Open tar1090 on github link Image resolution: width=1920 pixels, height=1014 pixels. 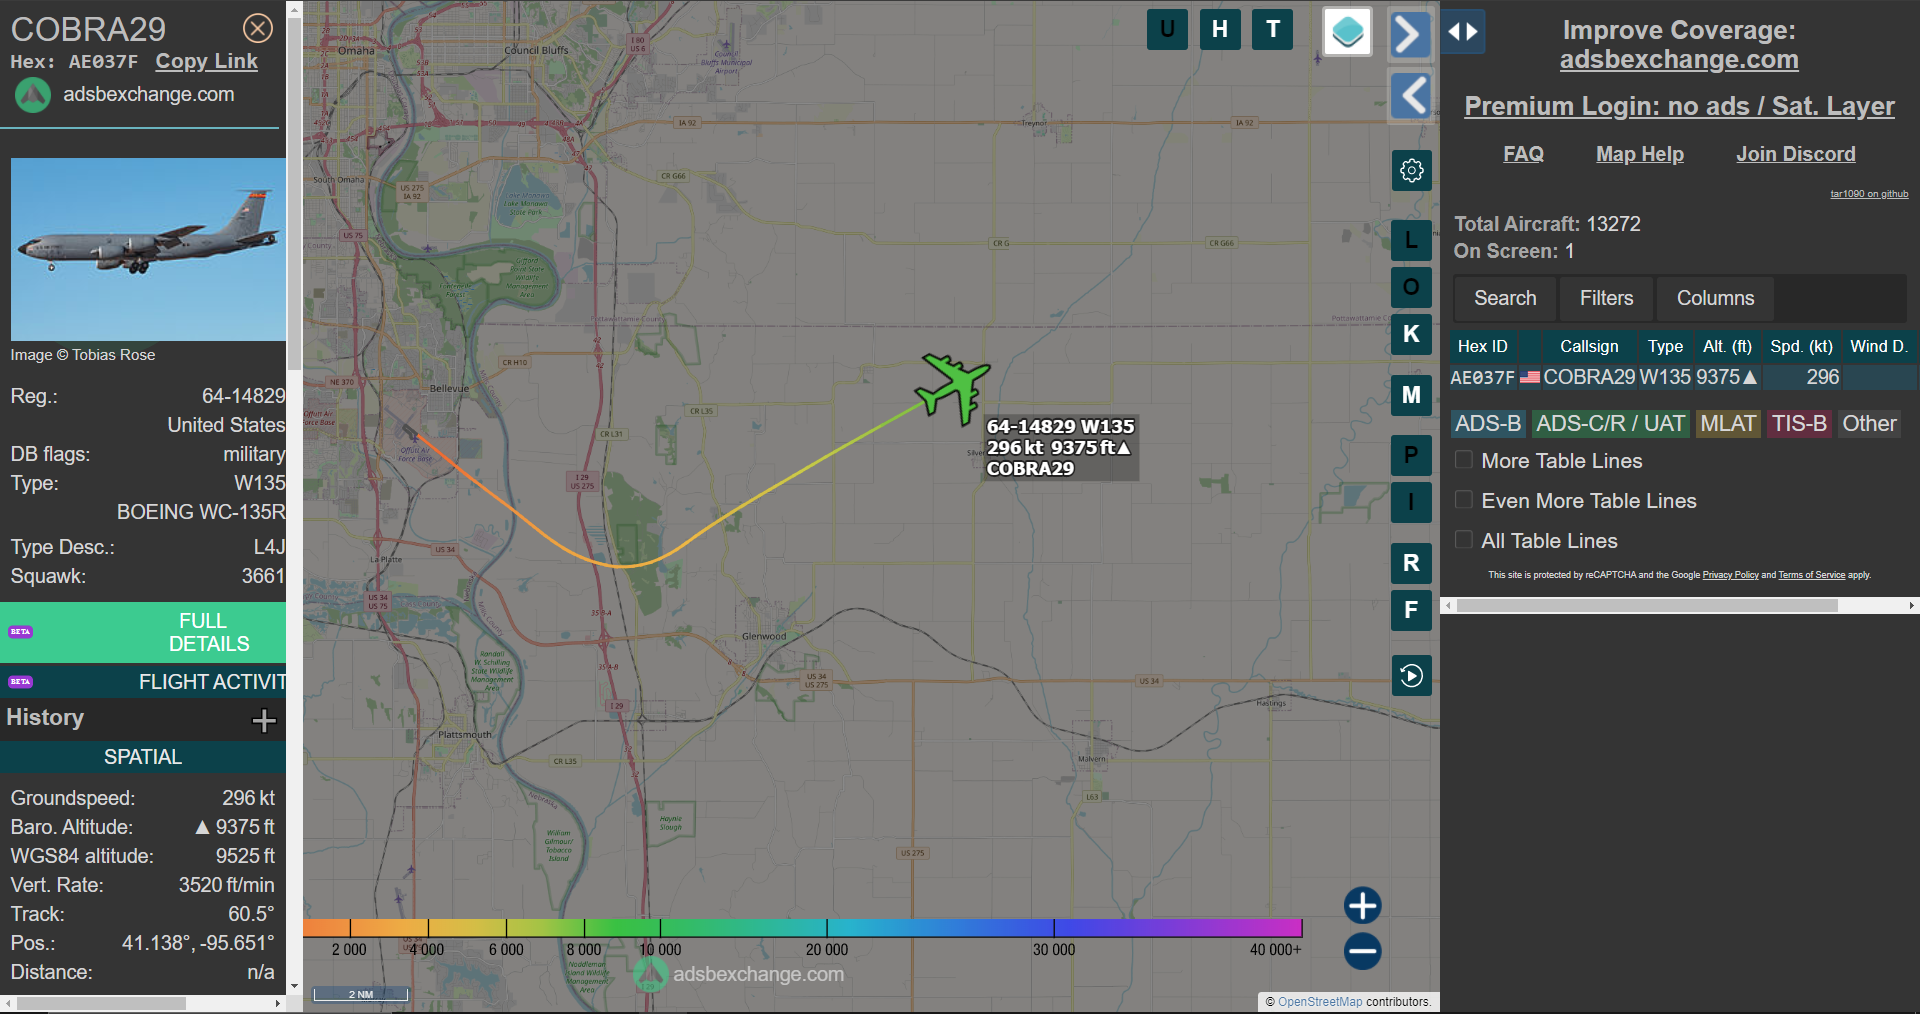point(1869,194)
